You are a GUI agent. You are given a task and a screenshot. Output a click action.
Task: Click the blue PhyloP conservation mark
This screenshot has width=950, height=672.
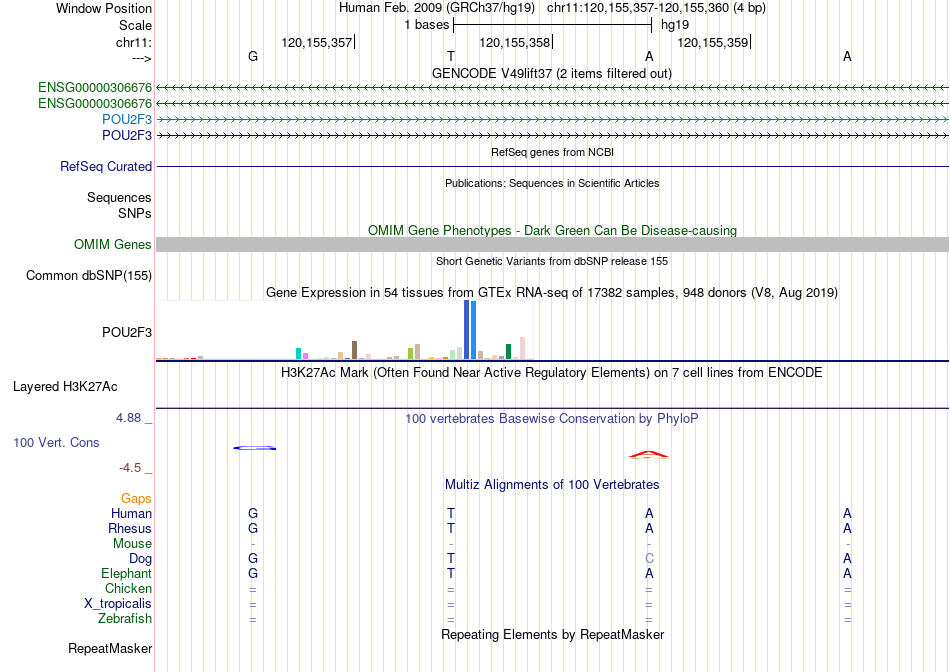[254, 448]
